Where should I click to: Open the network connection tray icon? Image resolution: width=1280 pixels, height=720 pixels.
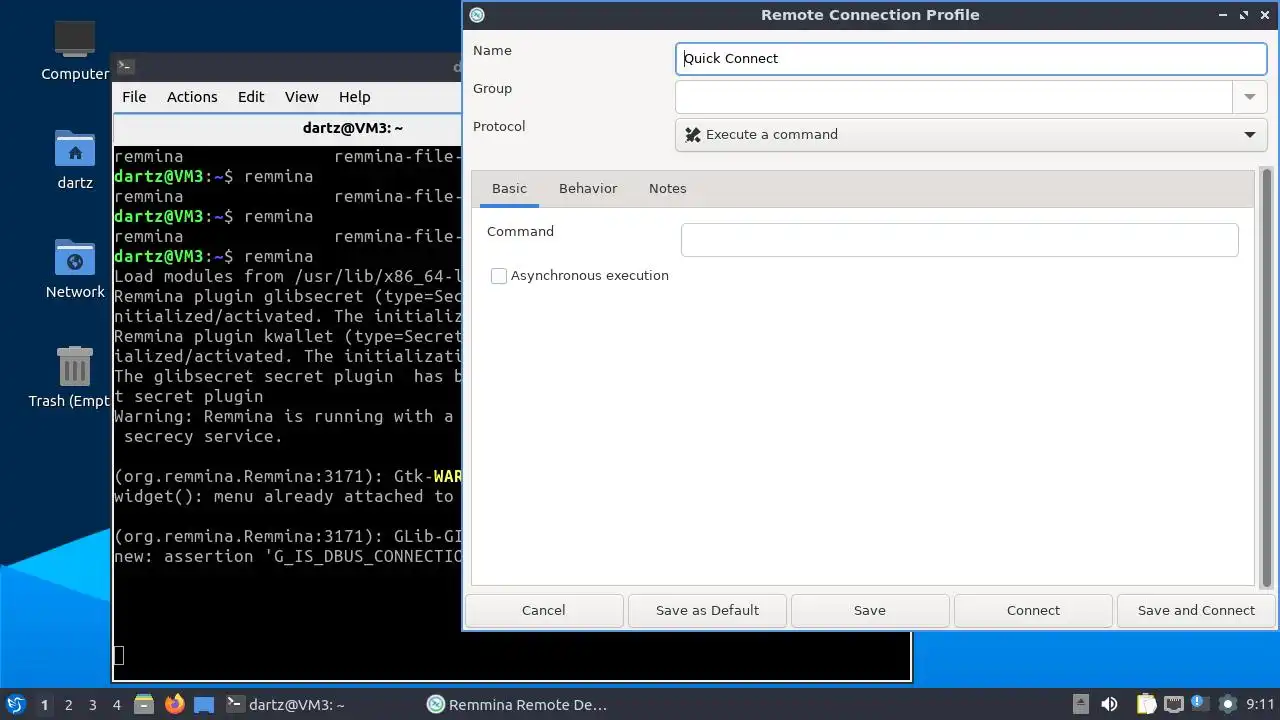click(x=1173, y=705)
